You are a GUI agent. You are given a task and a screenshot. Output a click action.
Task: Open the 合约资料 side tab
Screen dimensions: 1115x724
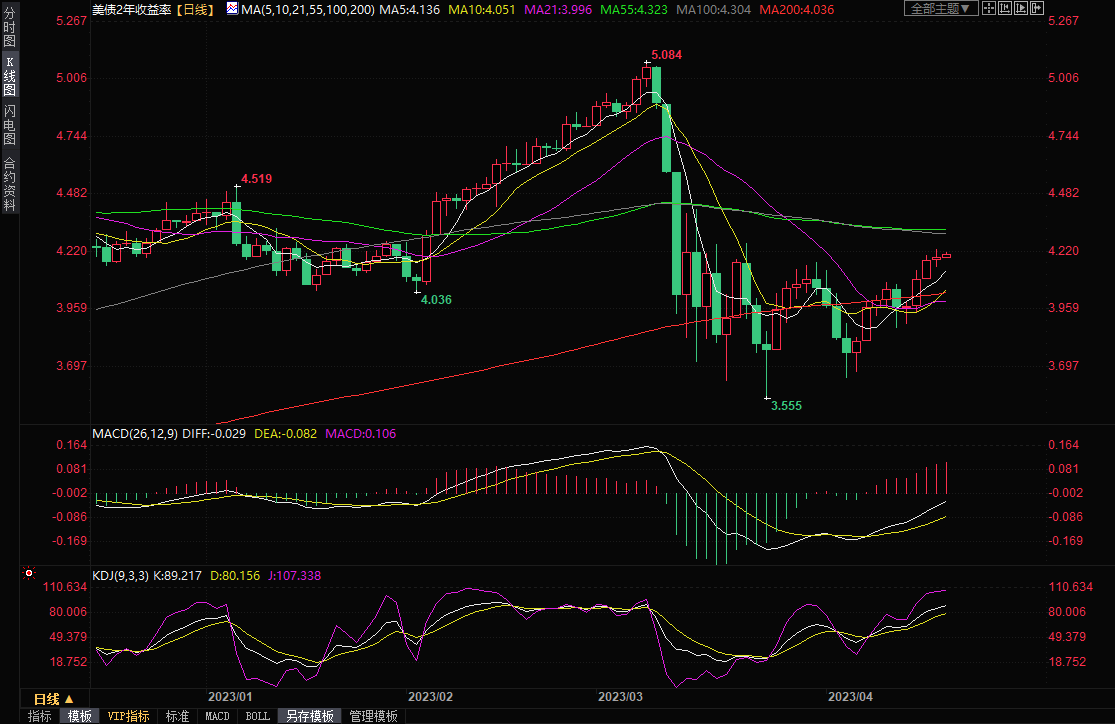(x=9, y=184)
